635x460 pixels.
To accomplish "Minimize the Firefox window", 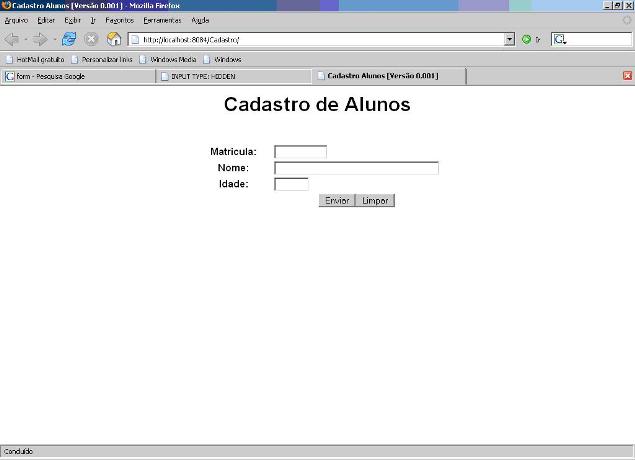I will [607, 5].
